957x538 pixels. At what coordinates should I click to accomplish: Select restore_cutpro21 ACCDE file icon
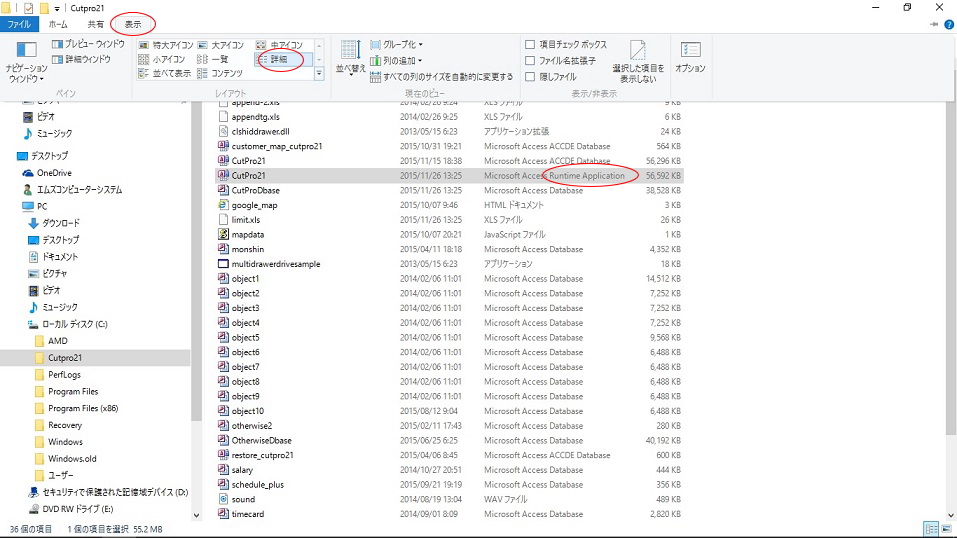223,455
